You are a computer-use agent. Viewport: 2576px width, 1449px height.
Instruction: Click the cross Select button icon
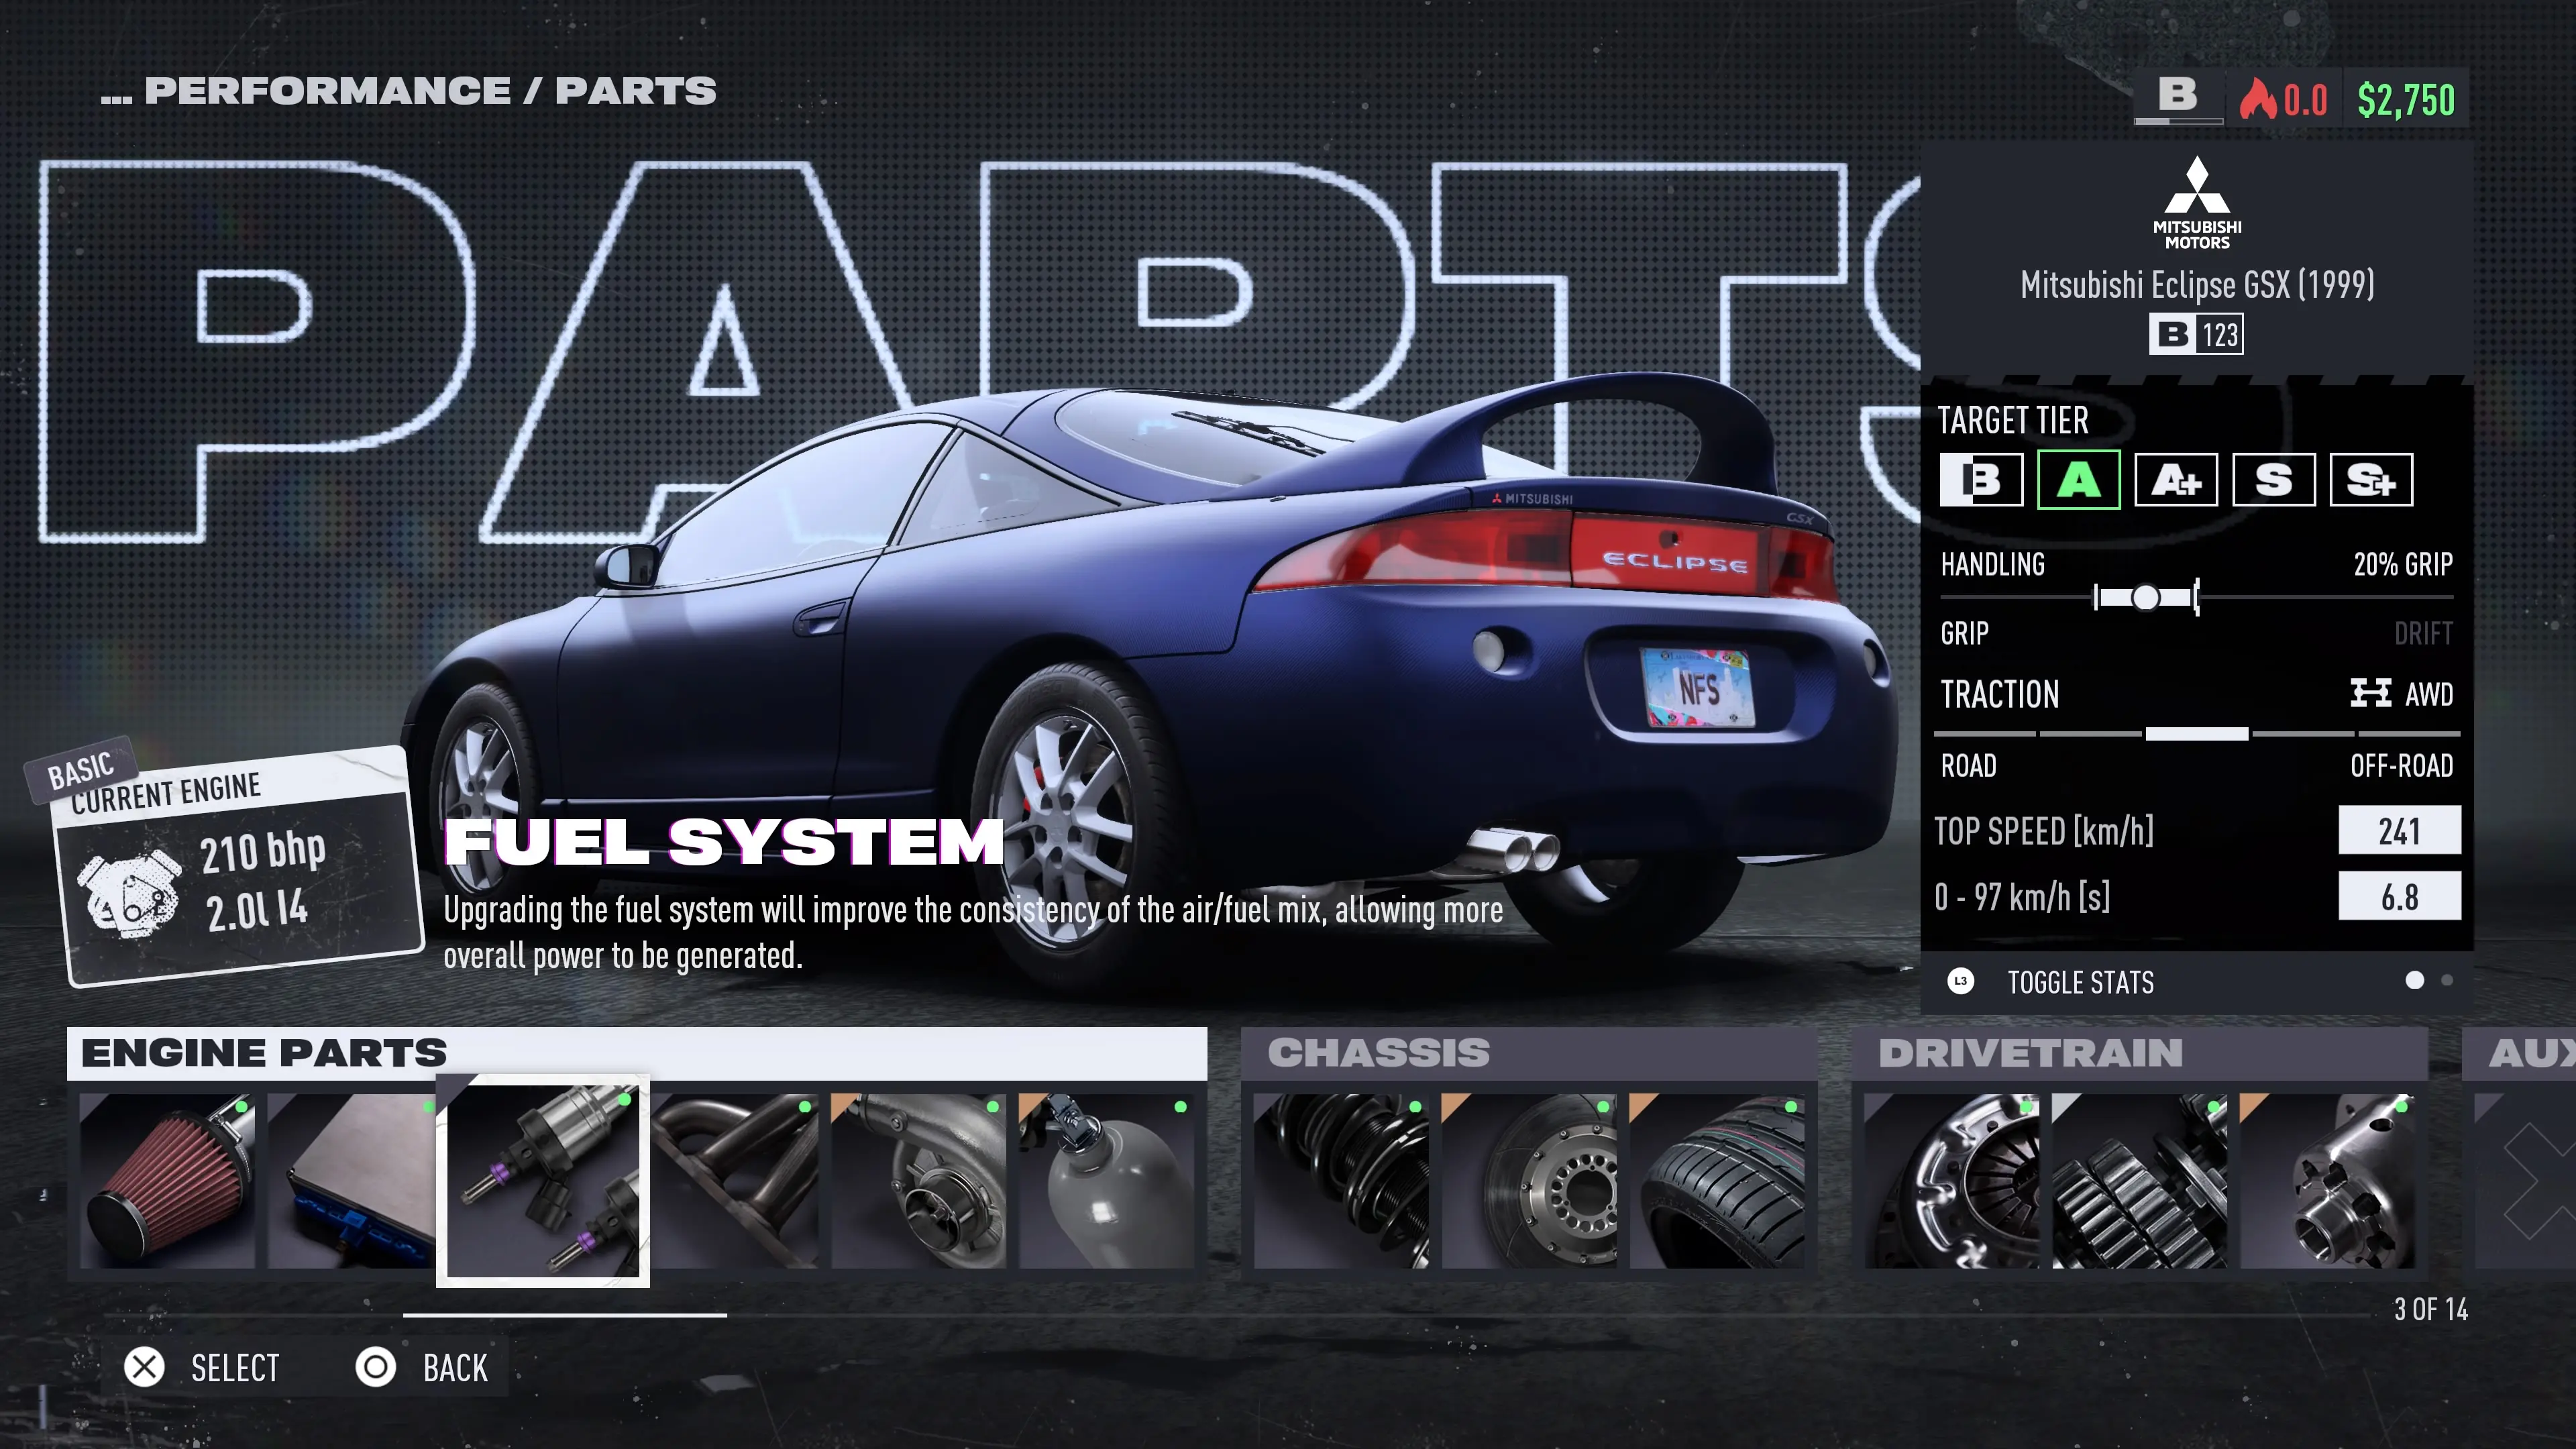(144, 1367)
